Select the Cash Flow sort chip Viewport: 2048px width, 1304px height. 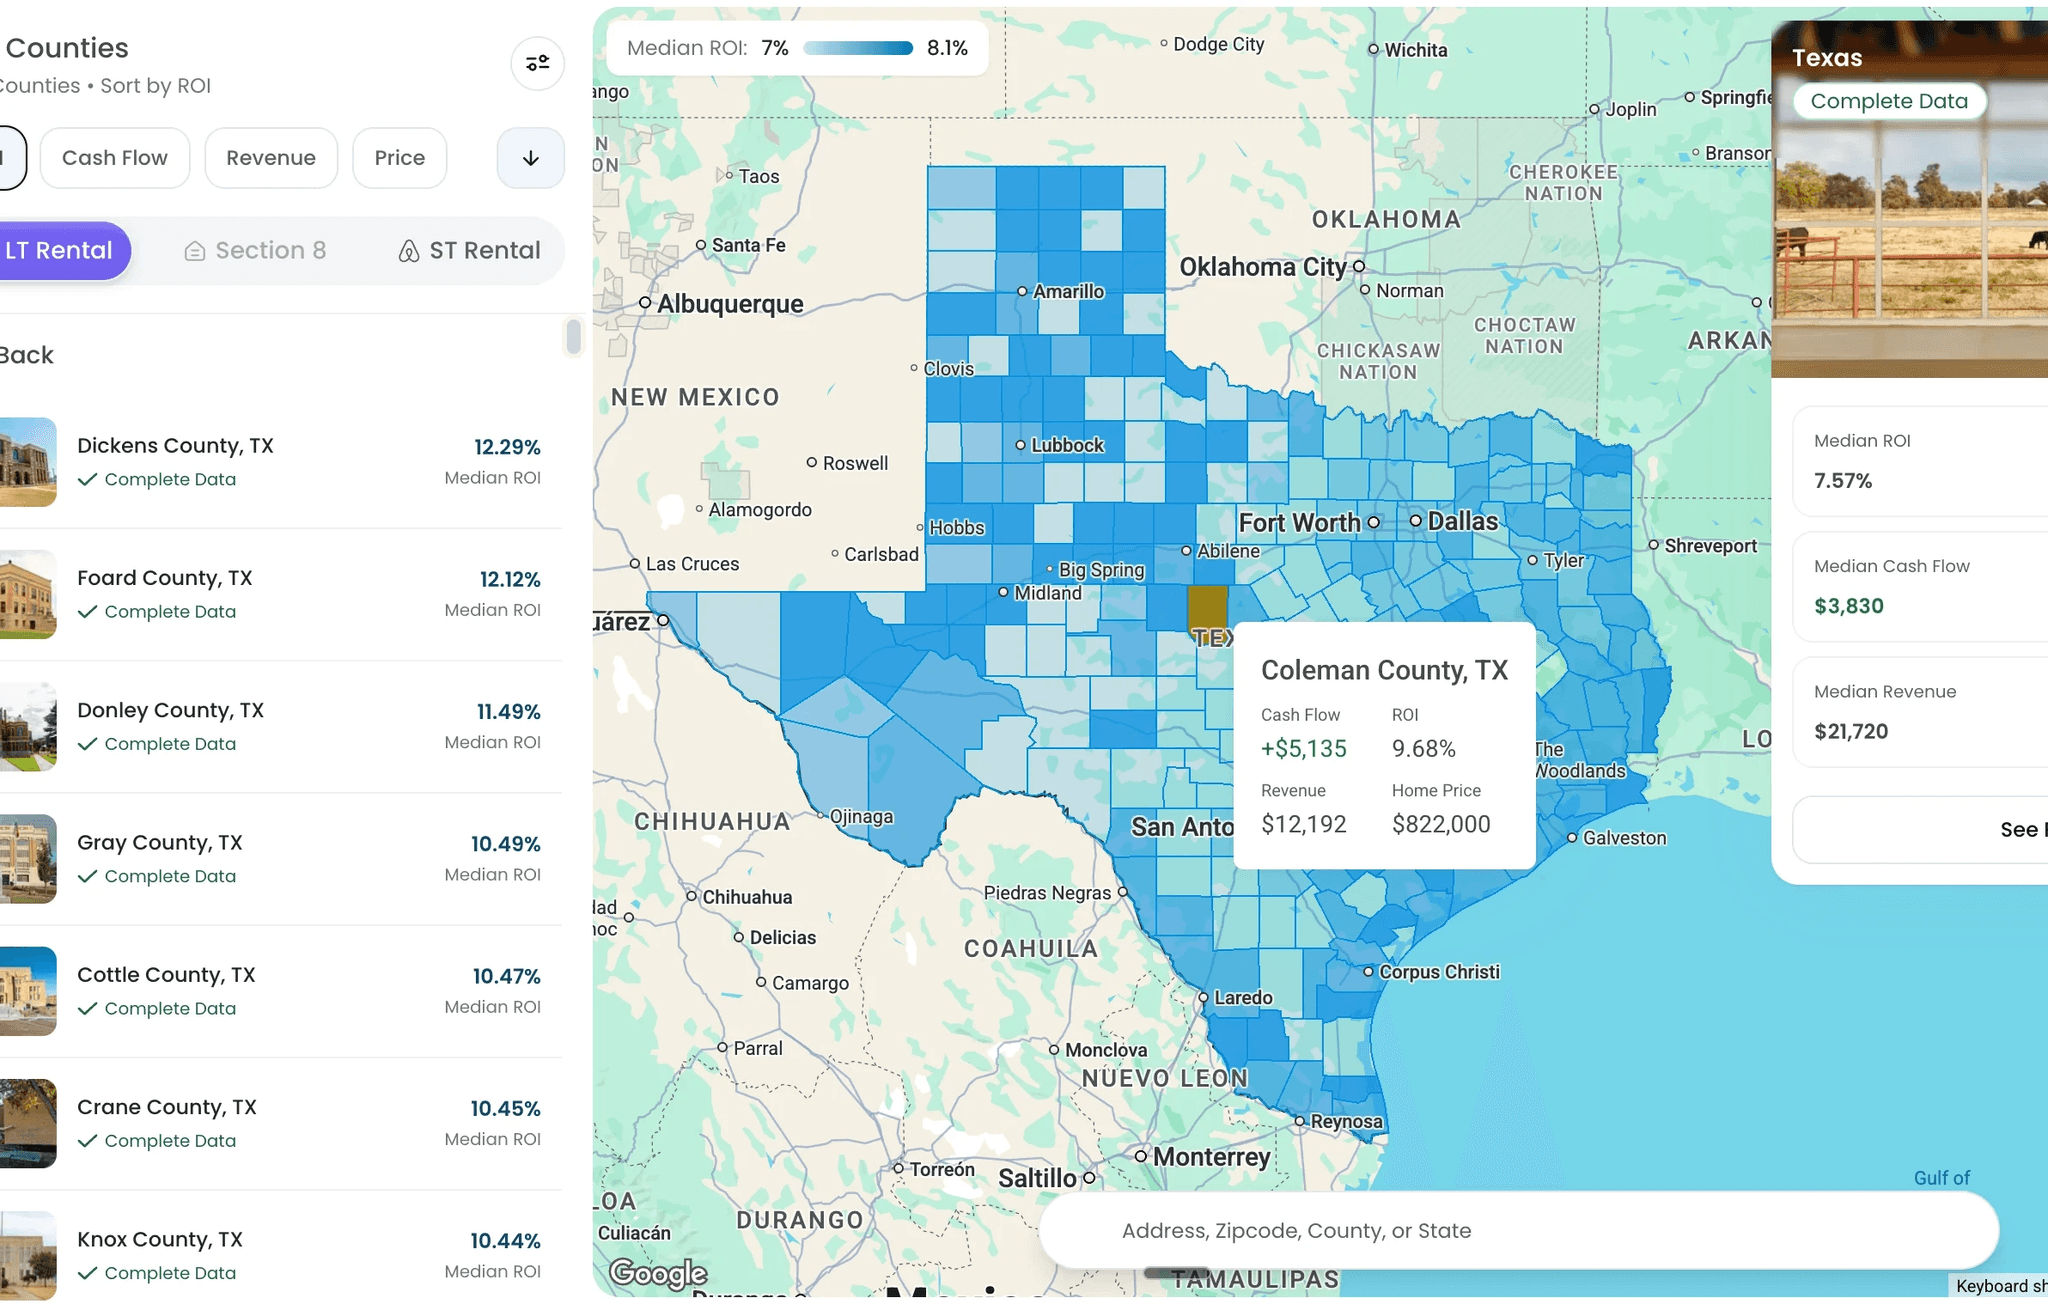115,158
